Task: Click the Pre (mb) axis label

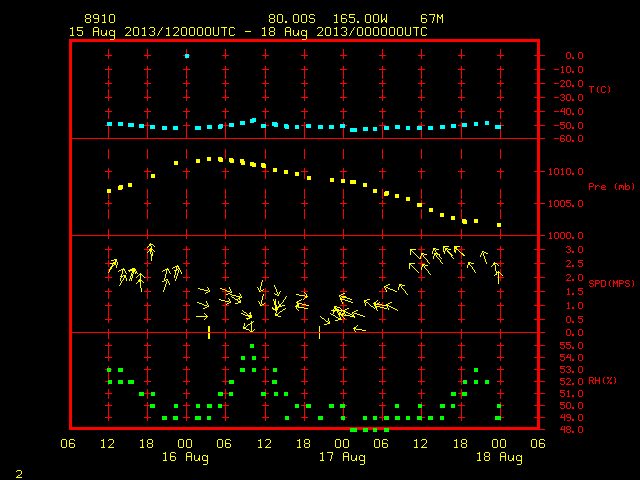Action: 611,187
